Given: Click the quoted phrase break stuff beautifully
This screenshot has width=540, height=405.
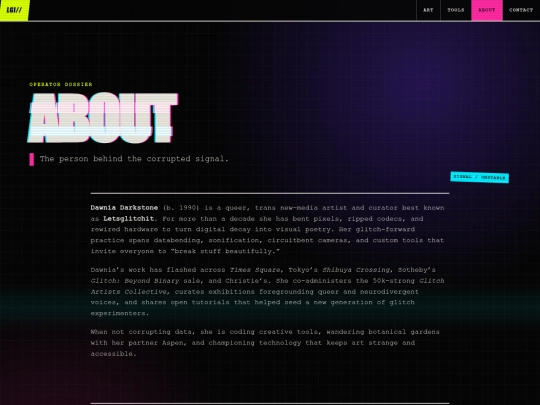Looking at the screenshot, I should [225, 251].
